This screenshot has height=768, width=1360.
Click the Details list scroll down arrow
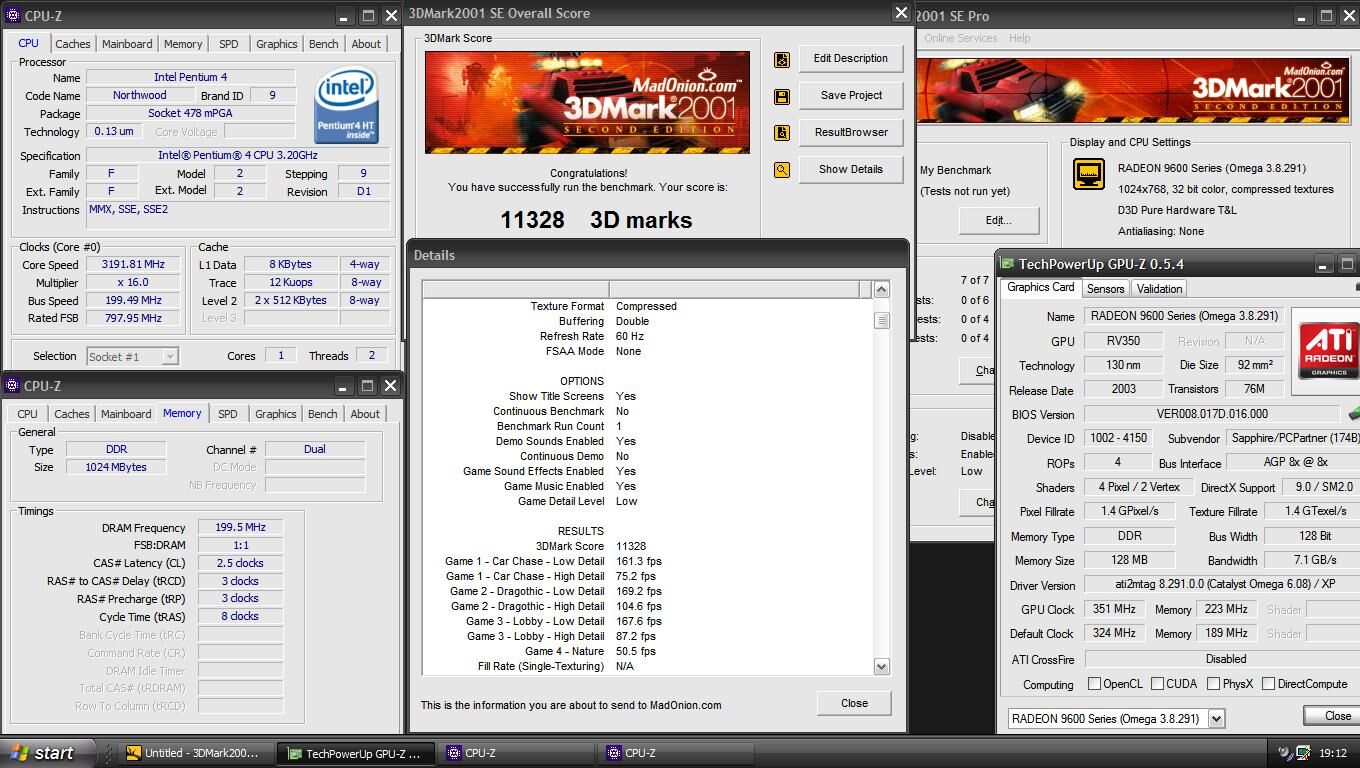tap(881, 666)
